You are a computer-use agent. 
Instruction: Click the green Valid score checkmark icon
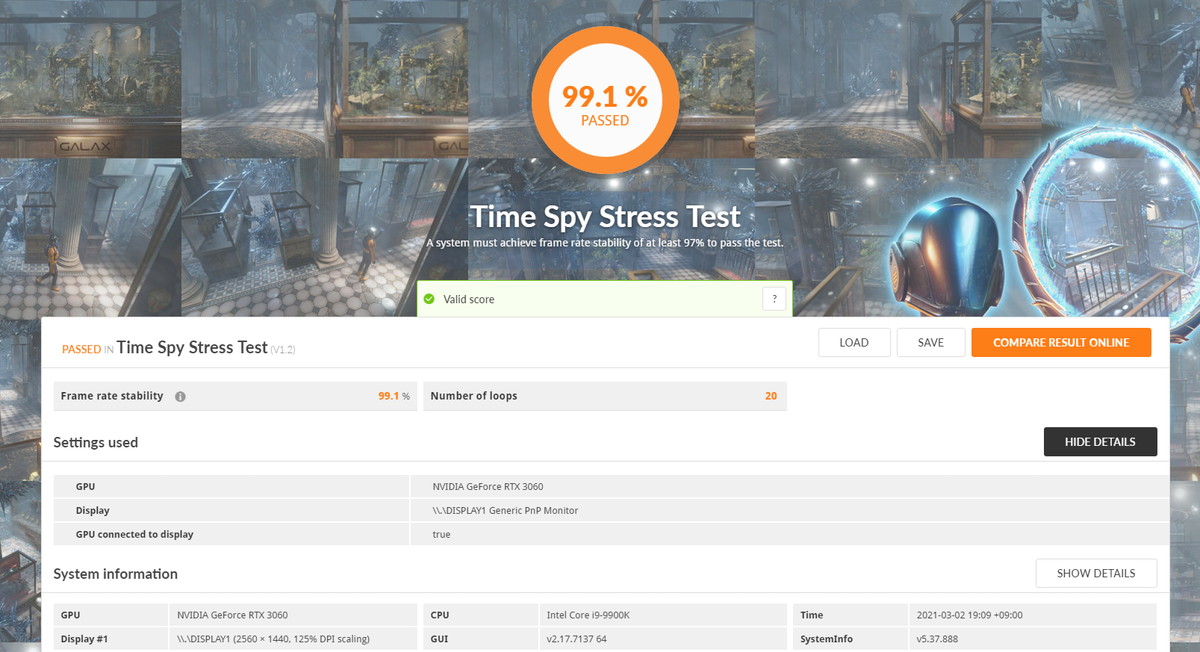click(429, 299)
